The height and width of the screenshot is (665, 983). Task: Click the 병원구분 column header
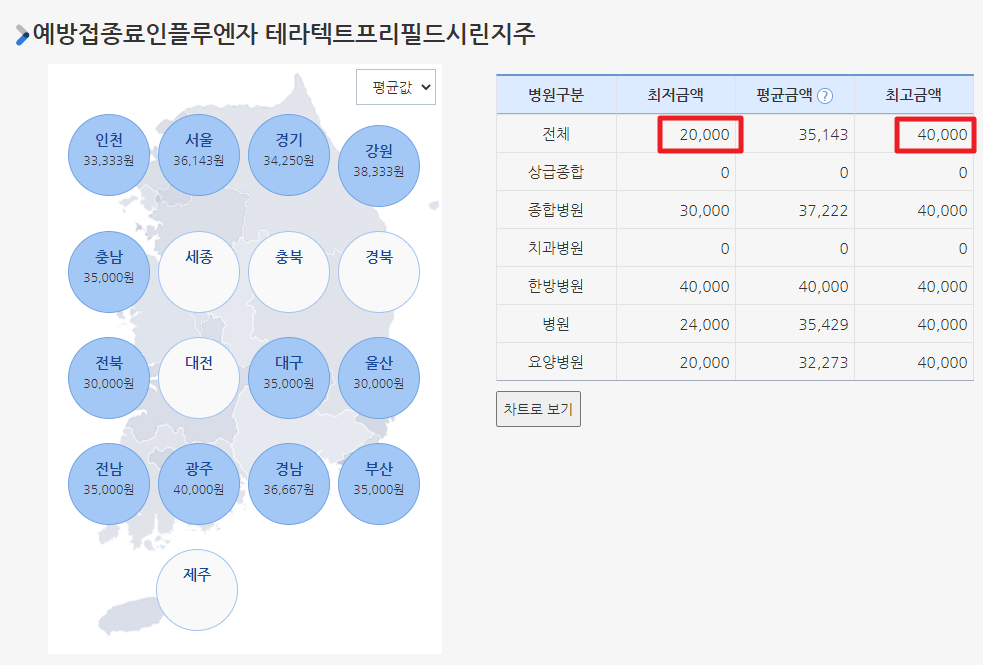pos(556,95)
